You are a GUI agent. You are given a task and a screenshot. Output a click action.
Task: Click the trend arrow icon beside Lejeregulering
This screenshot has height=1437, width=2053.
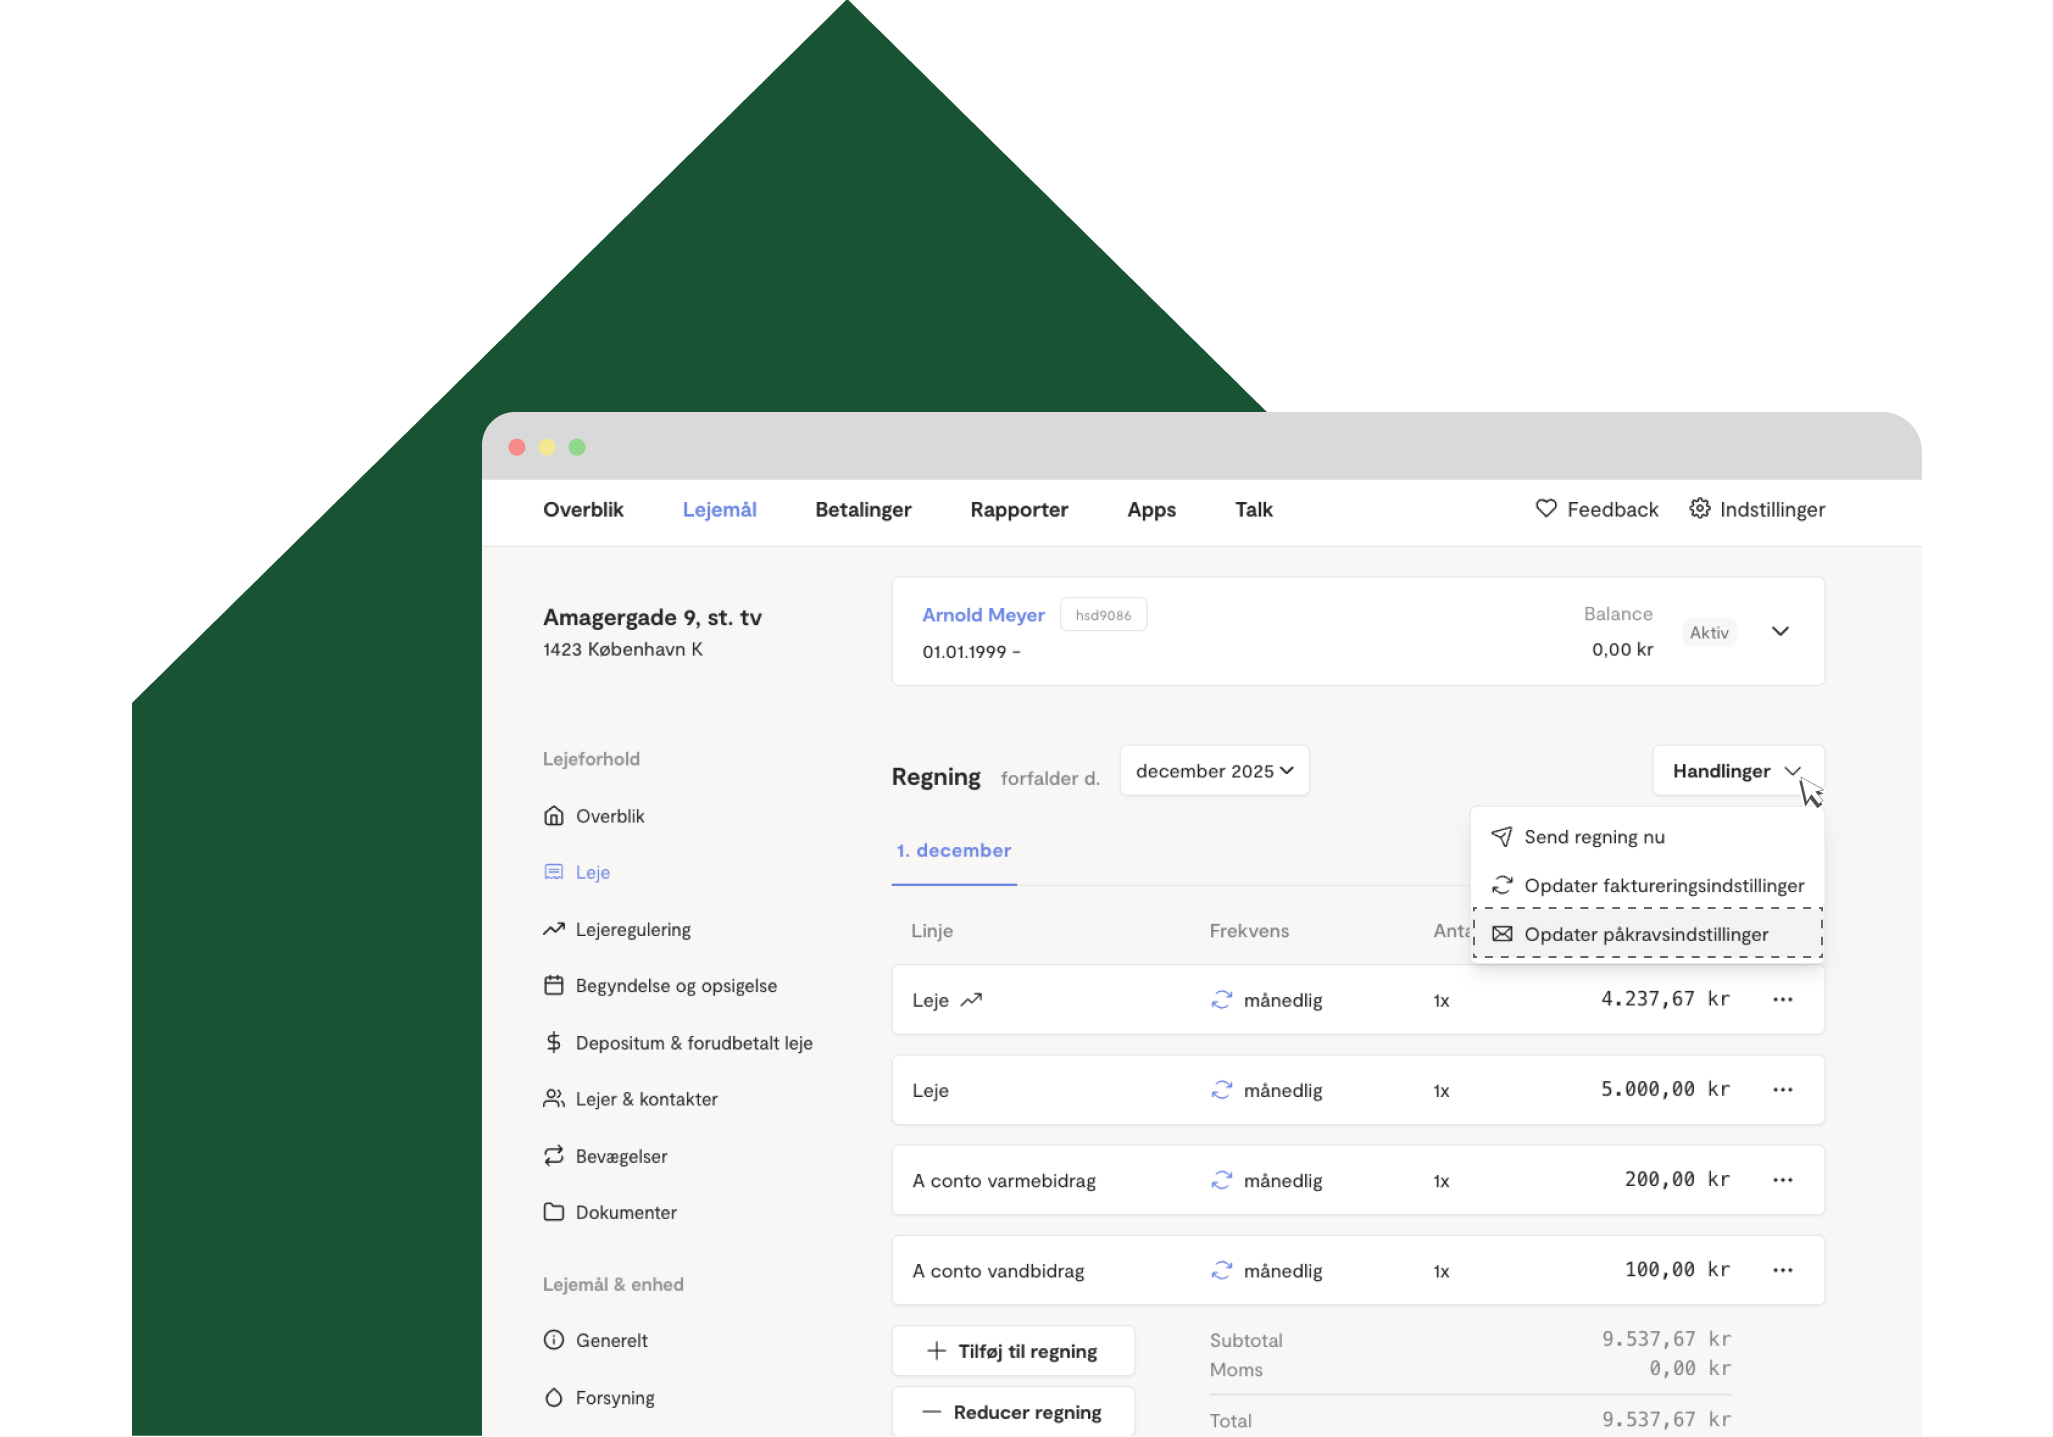(x=553, y=929)
